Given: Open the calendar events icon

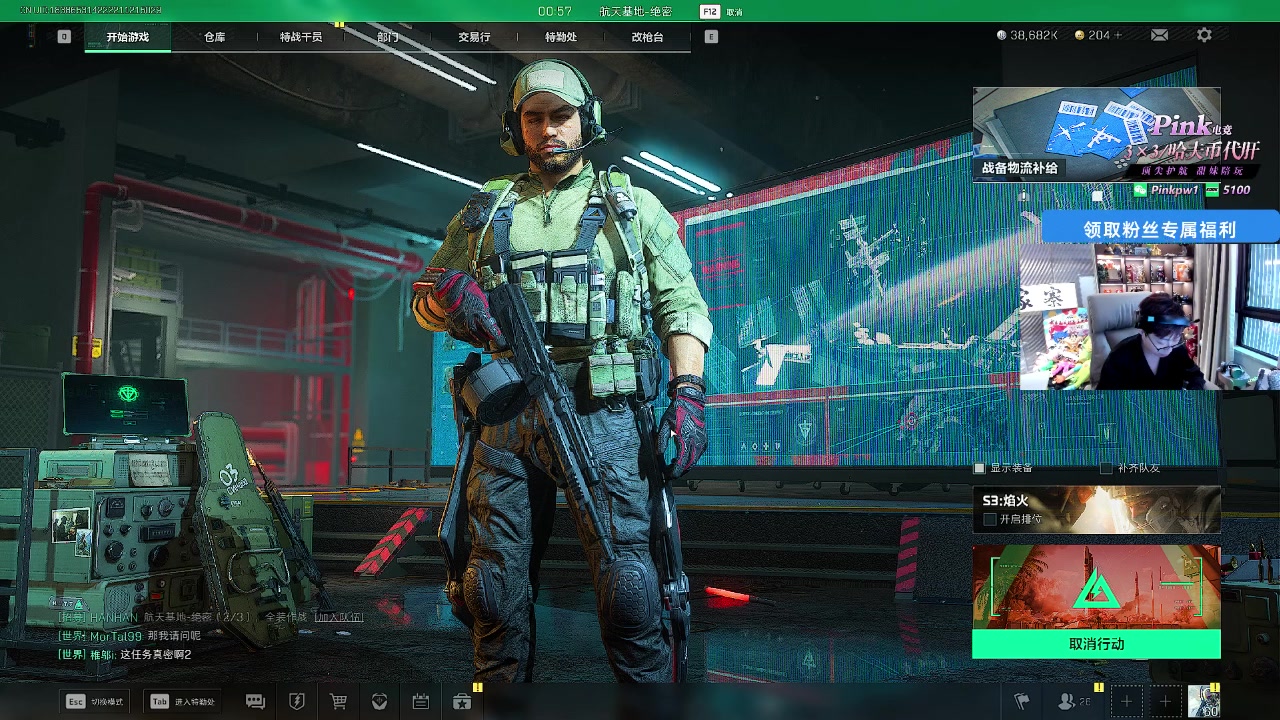Looking at the screenshot, I should [x=421, y=702].
